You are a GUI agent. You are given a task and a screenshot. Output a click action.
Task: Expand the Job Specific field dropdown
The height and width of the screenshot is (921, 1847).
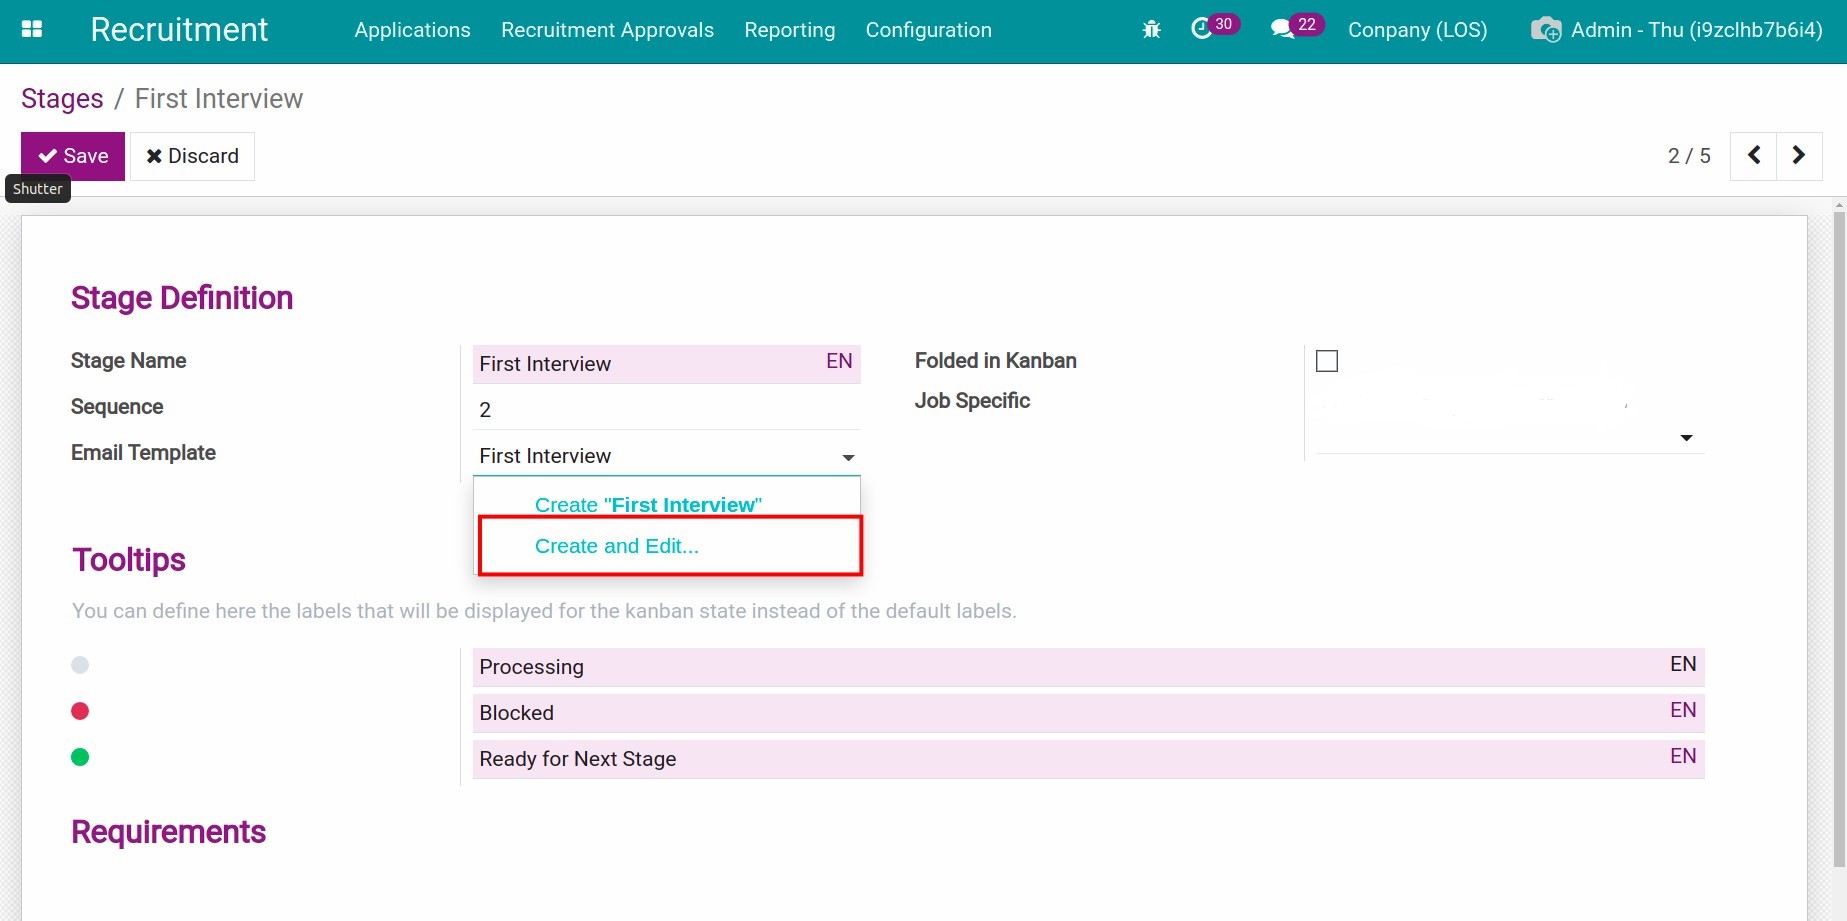click(x=1686, y=438)
